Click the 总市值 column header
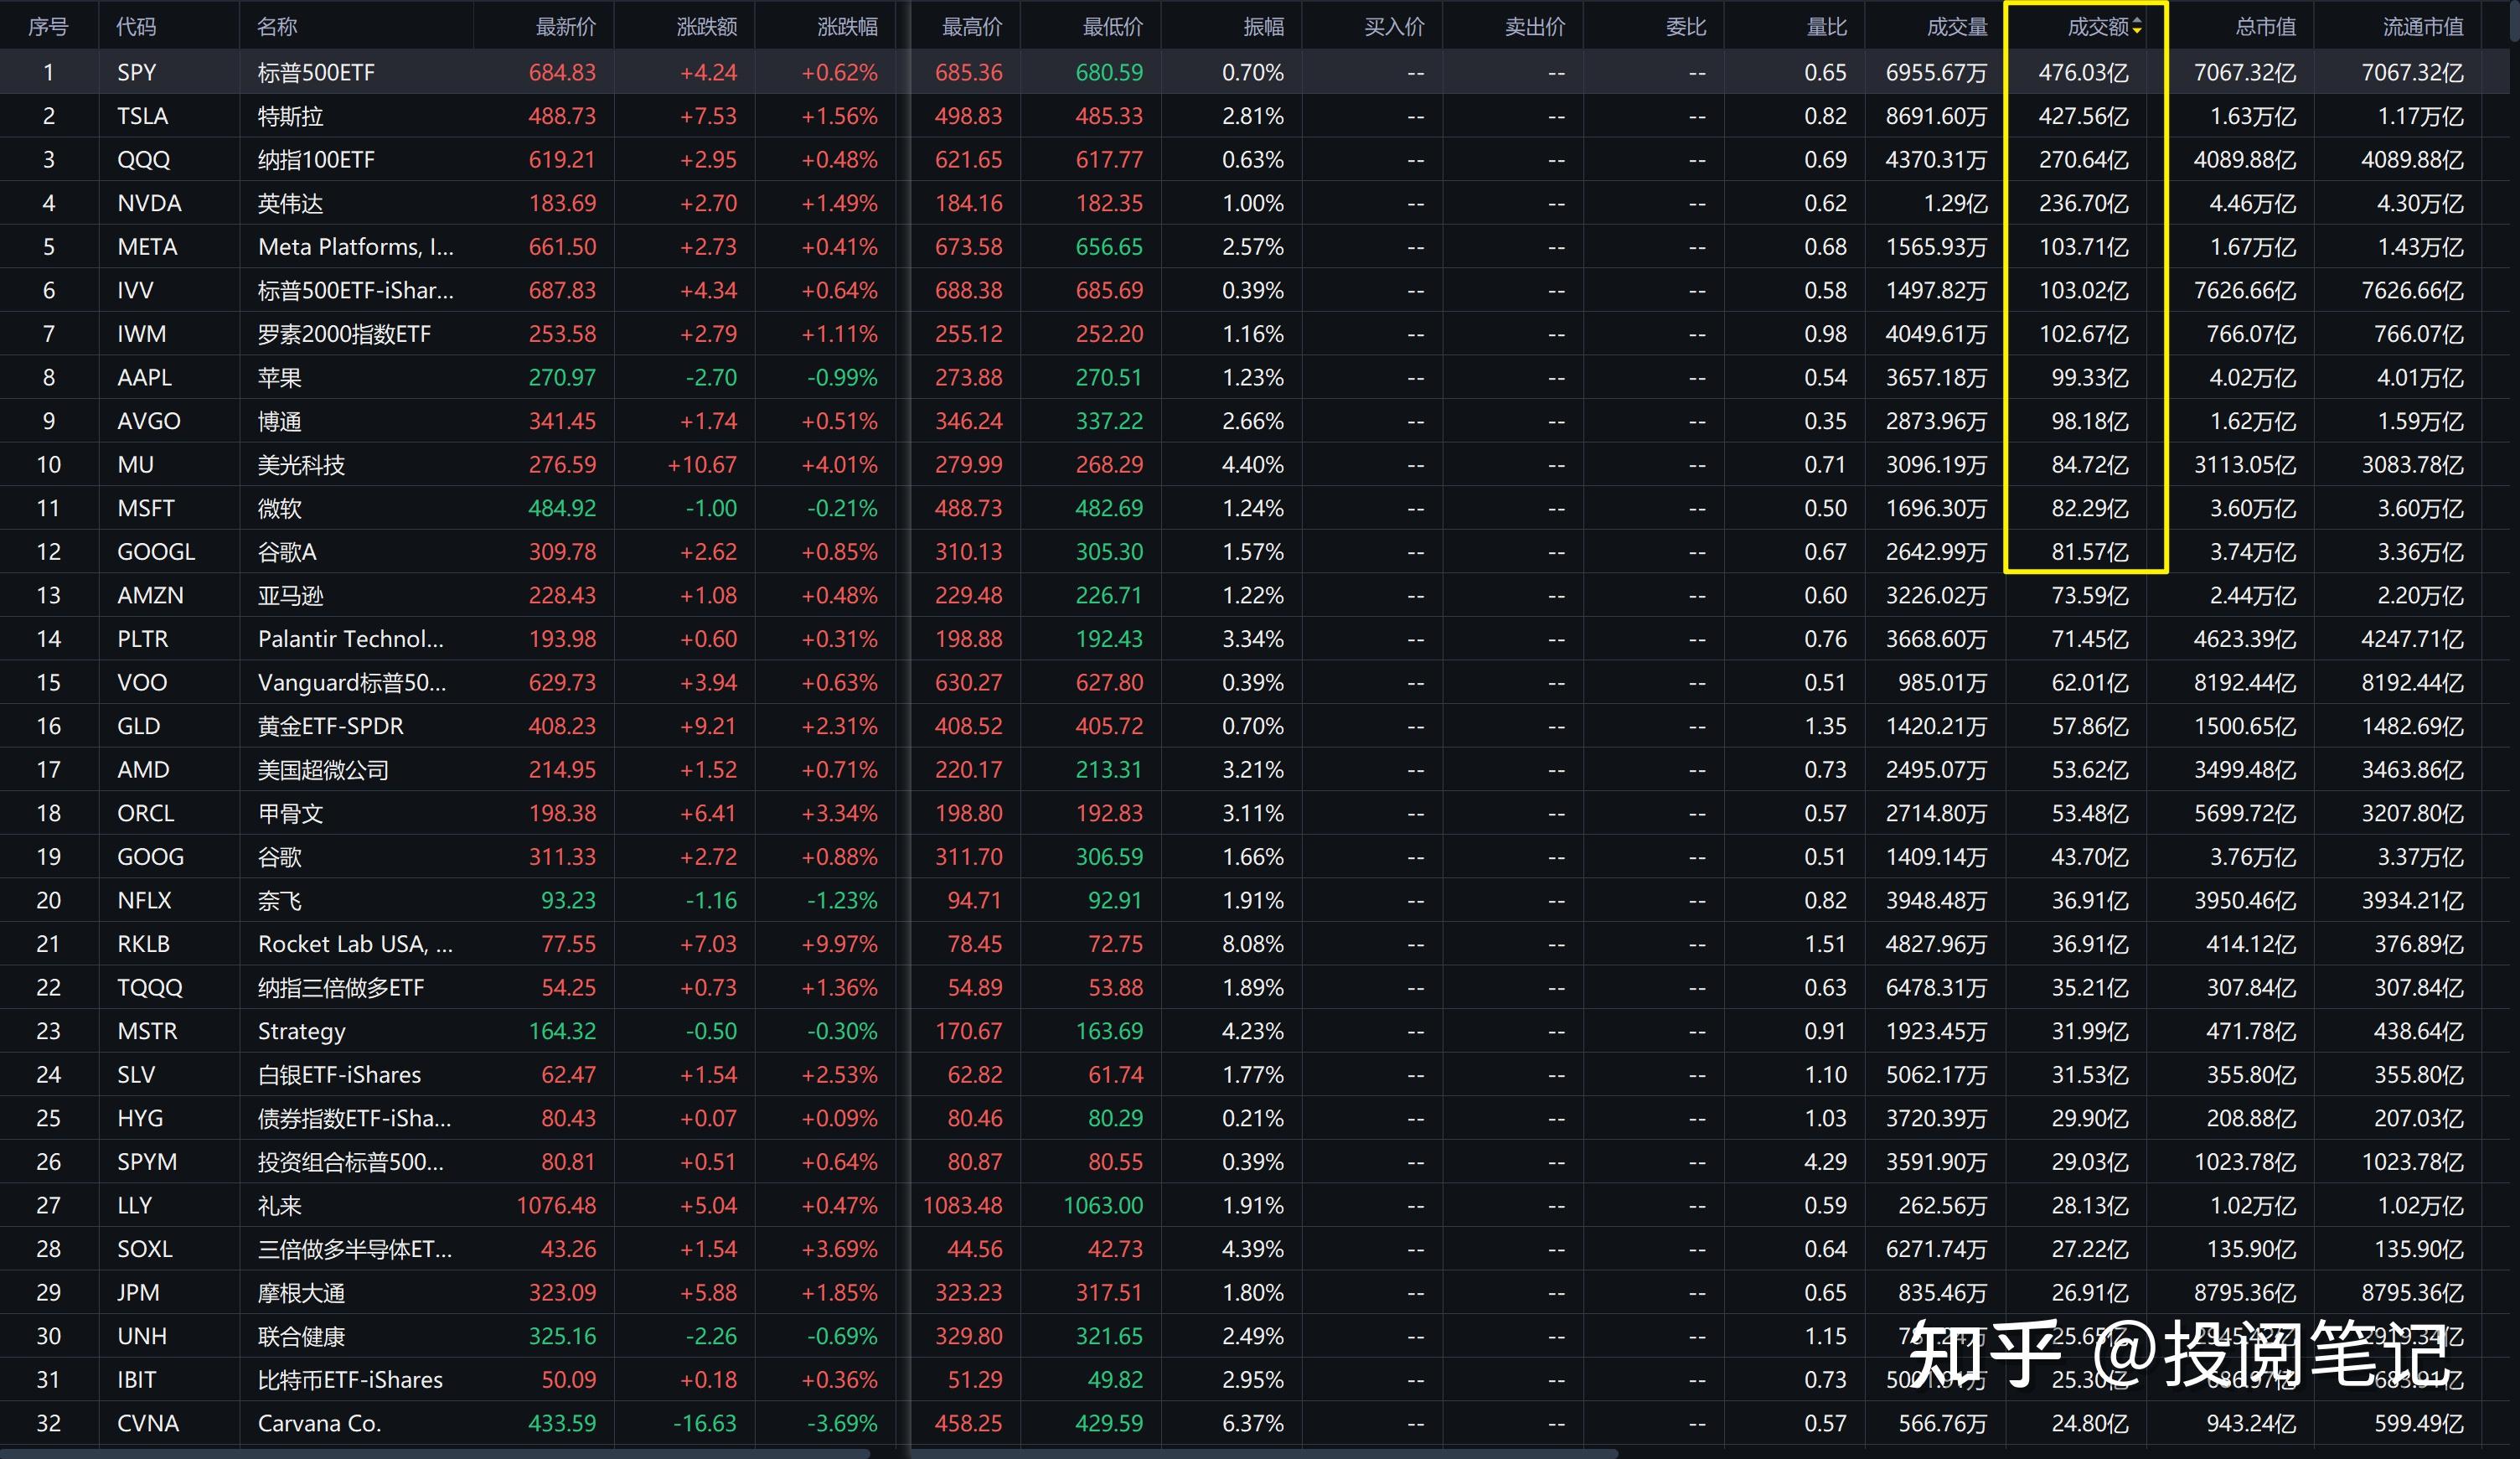 coord(2265,27)
